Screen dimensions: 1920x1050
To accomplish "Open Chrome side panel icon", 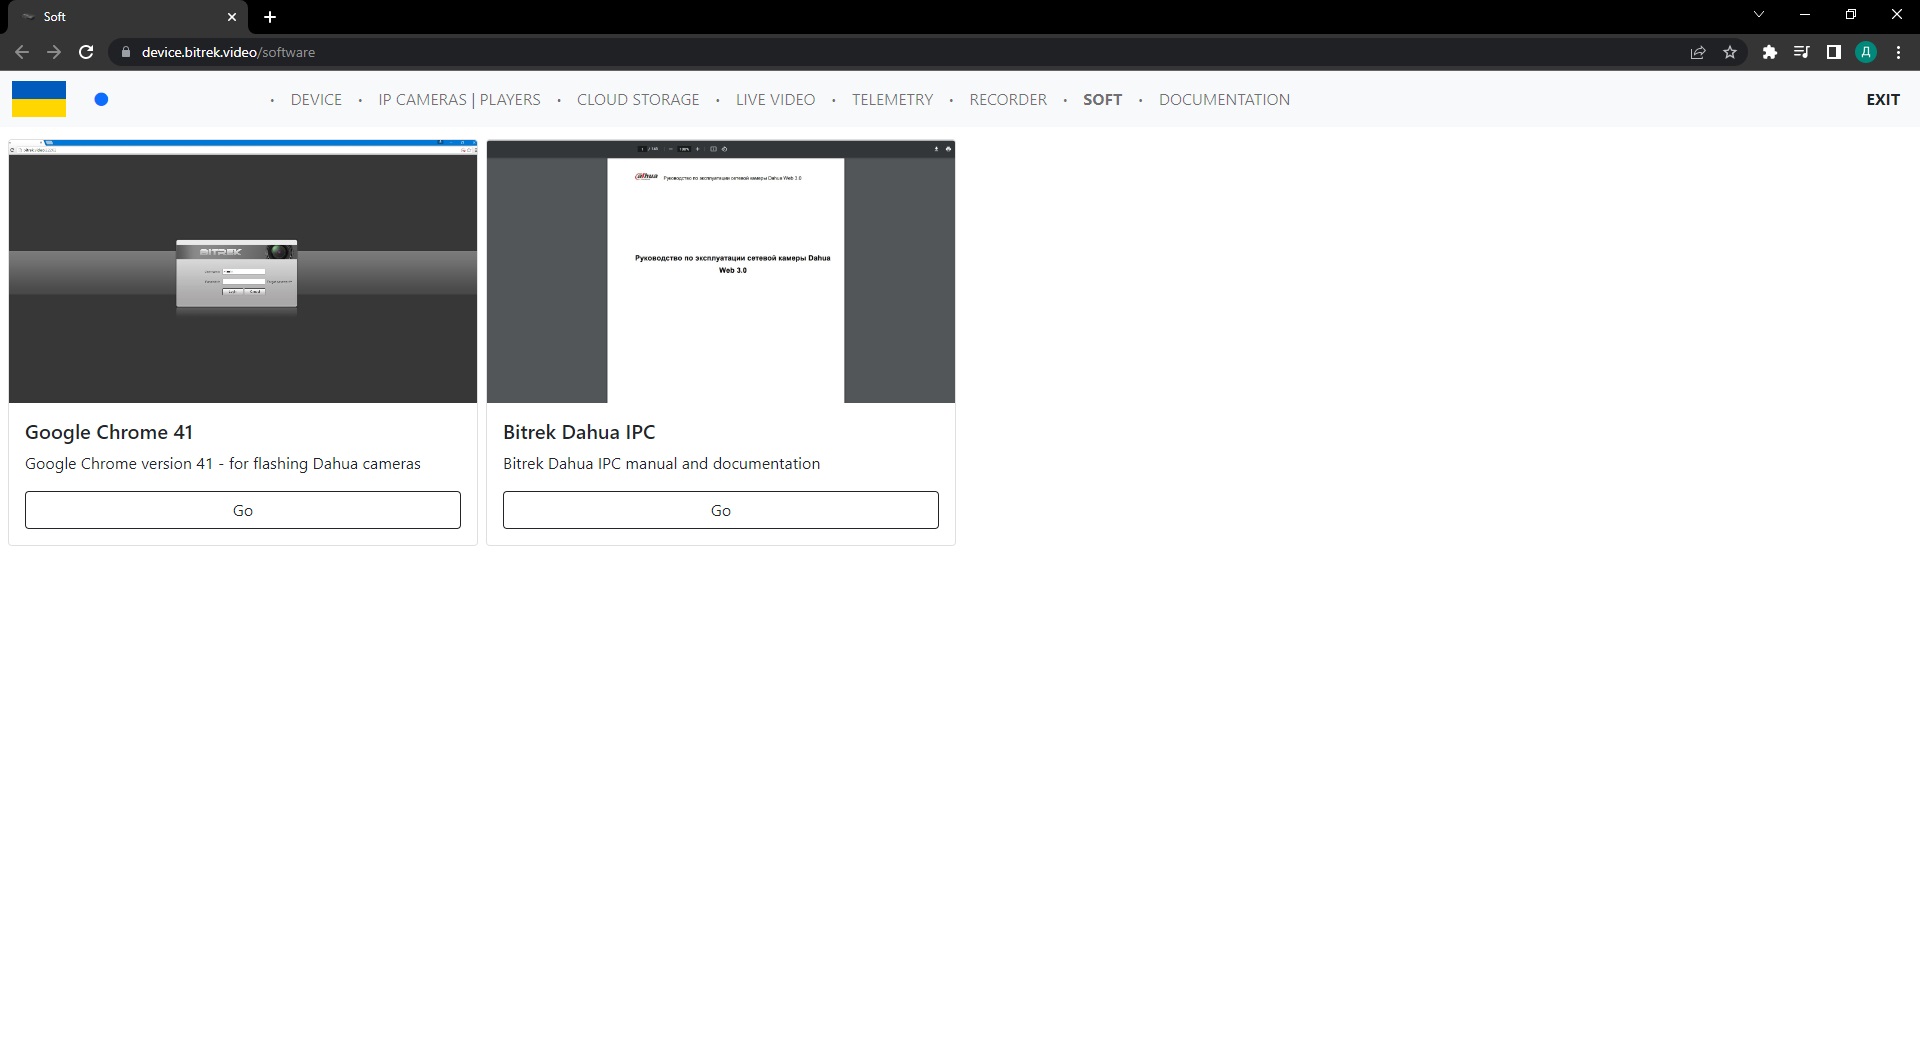I will (1833, 52).
